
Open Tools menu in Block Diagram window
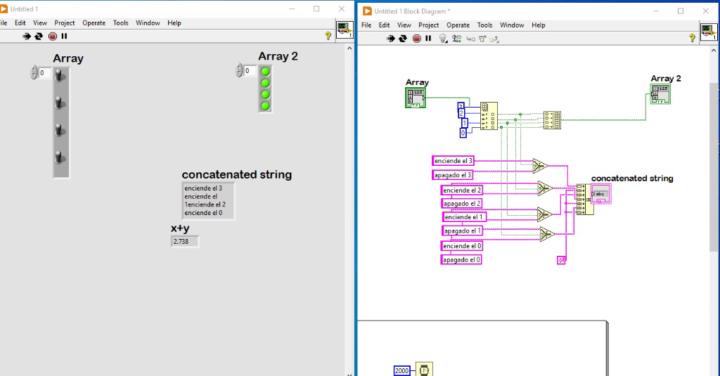[484, 25]
